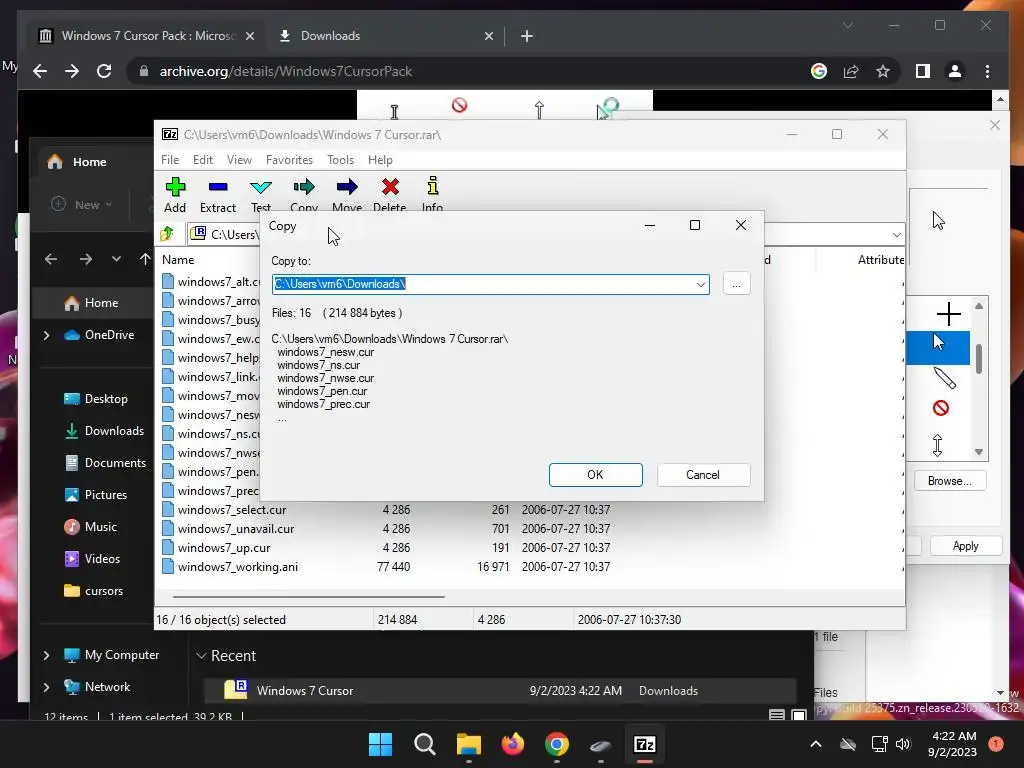
Task: Show hidden system tray icons
Action: (x=816, y=744)
